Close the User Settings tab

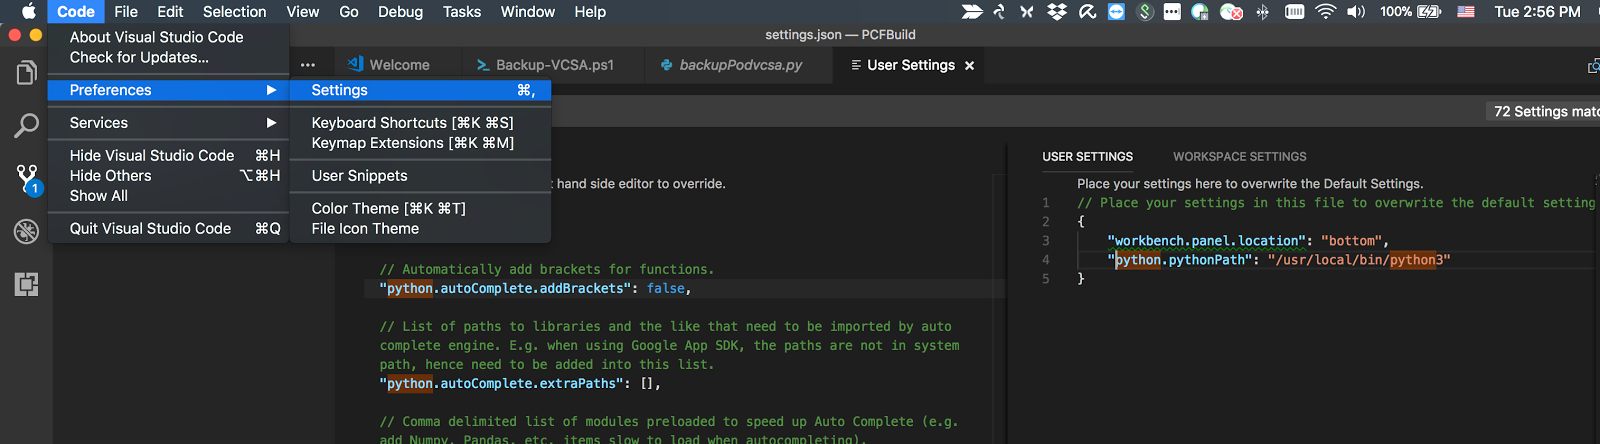[x=969, y=66]
